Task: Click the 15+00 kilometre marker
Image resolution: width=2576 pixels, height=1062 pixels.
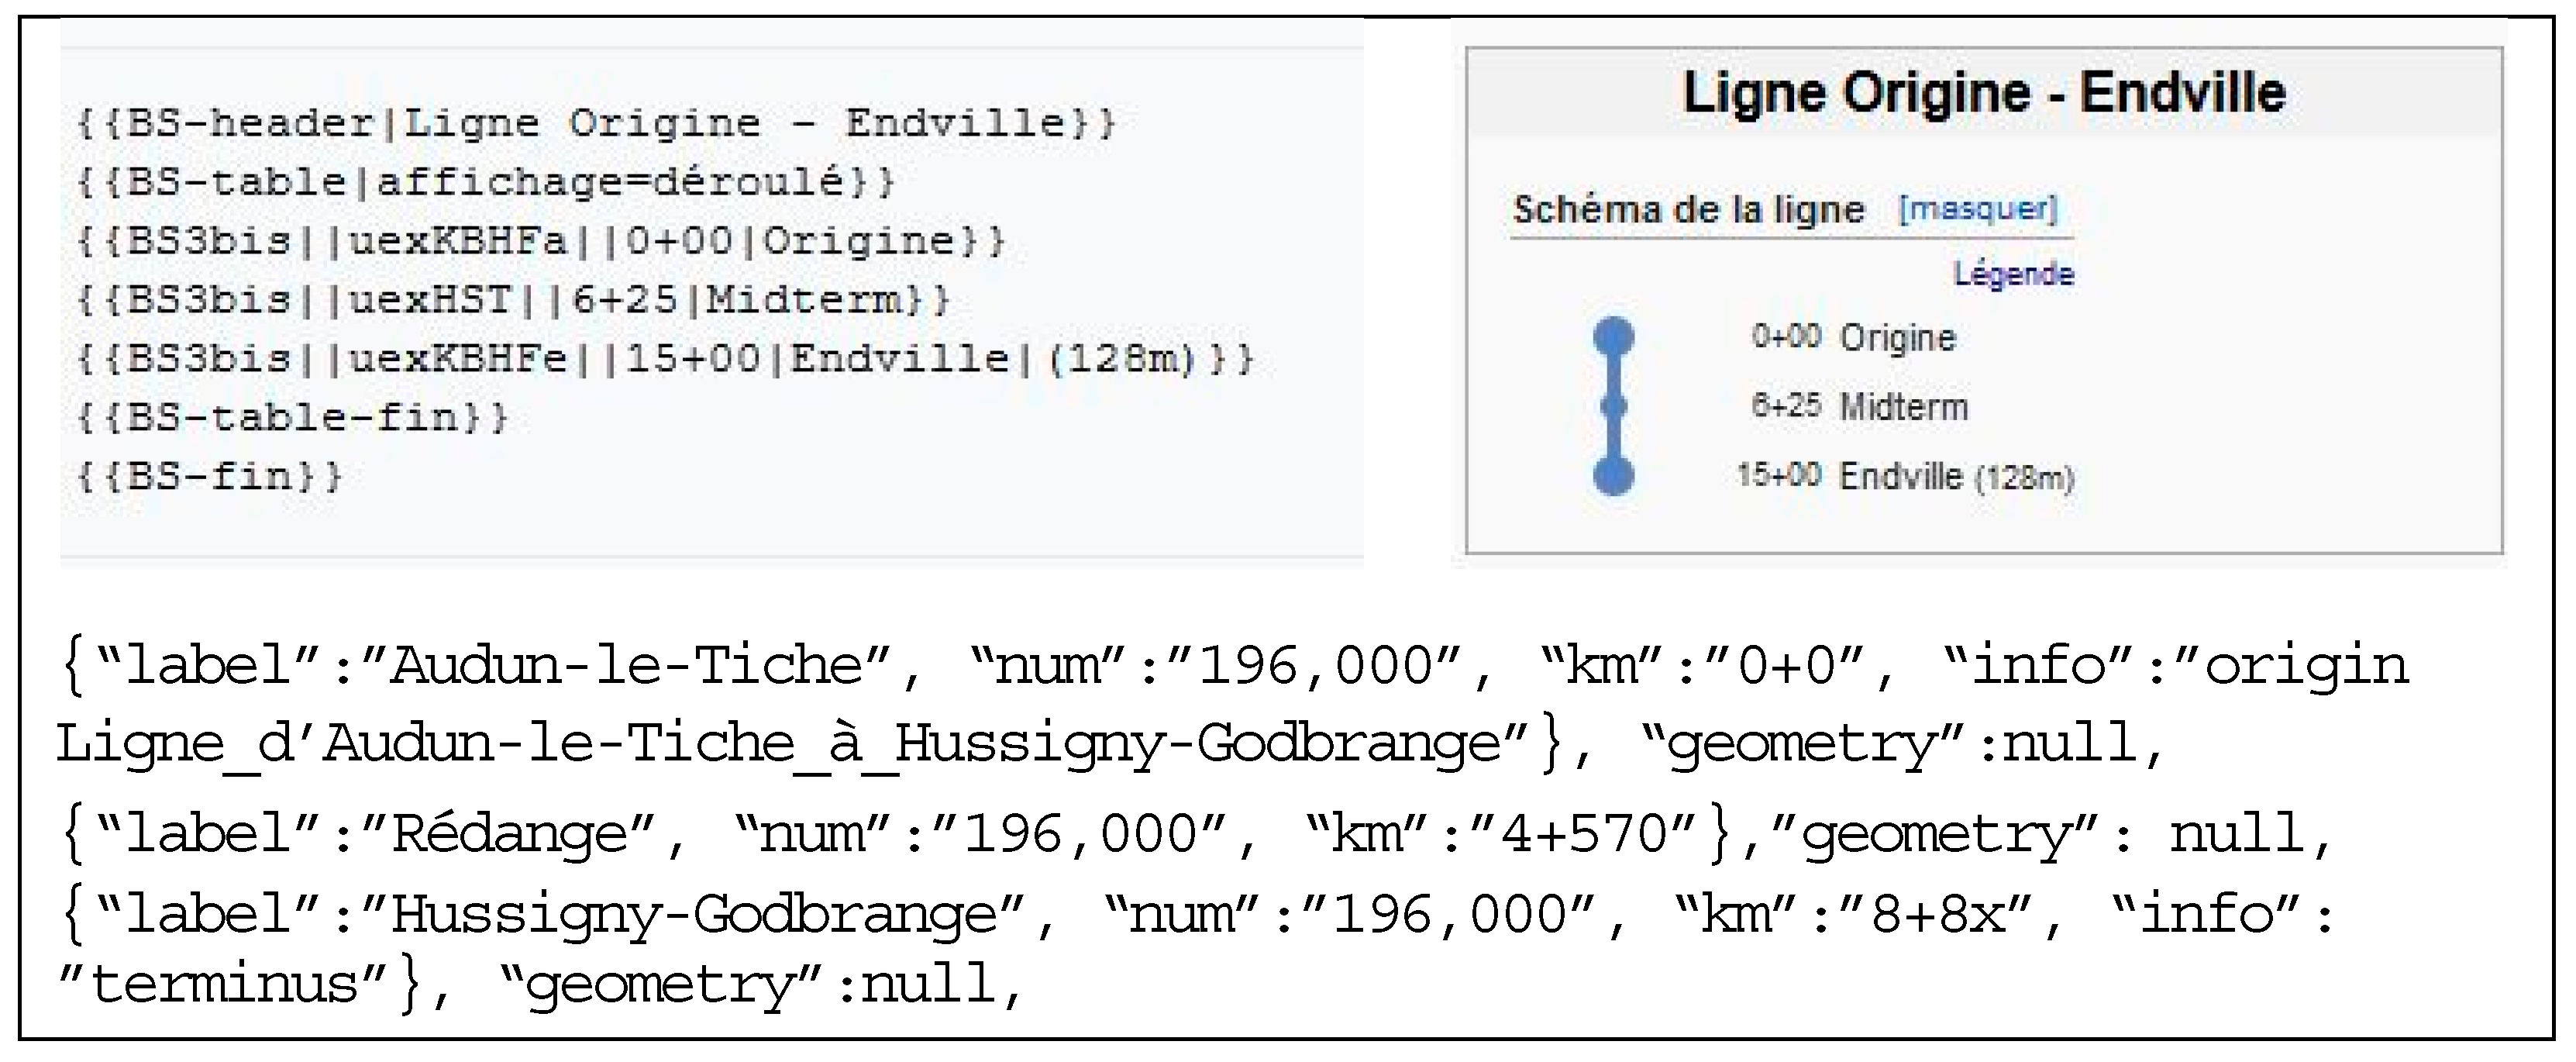Action: (x=1779, y=474)
